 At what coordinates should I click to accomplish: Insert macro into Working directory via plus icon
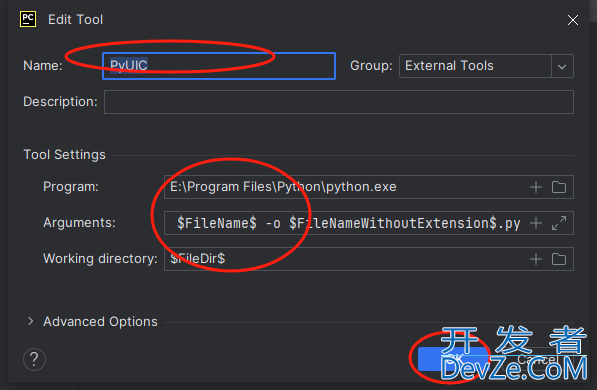click(x=536, y=259)
